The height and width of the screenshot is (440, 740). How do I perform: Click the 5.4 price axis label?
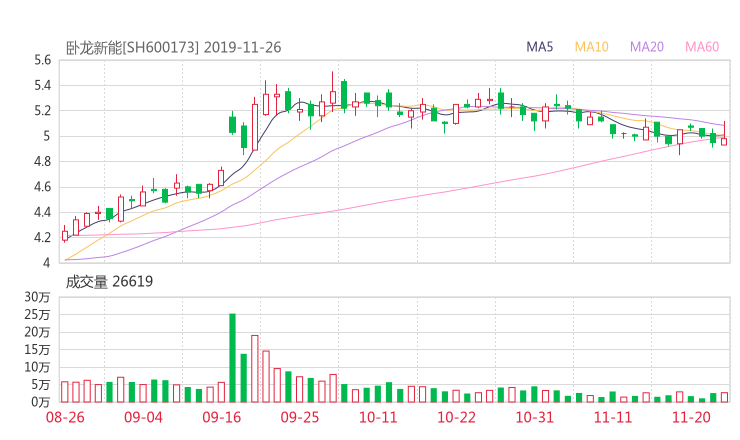pyautogui.click(x=42, y=85)
